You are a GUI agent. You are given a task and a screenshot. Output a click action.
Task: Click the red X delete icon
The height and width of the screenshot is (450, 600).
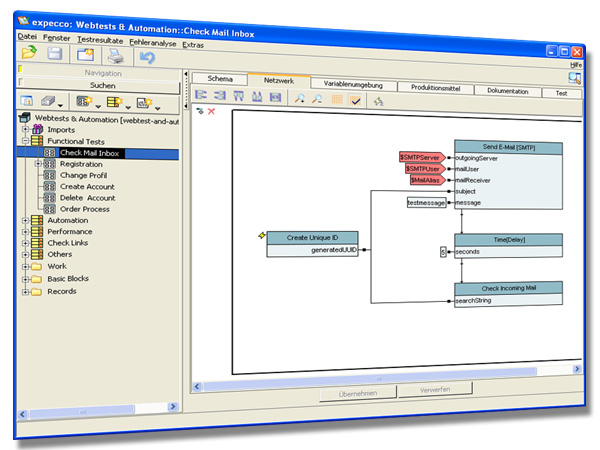click(211, 112)
